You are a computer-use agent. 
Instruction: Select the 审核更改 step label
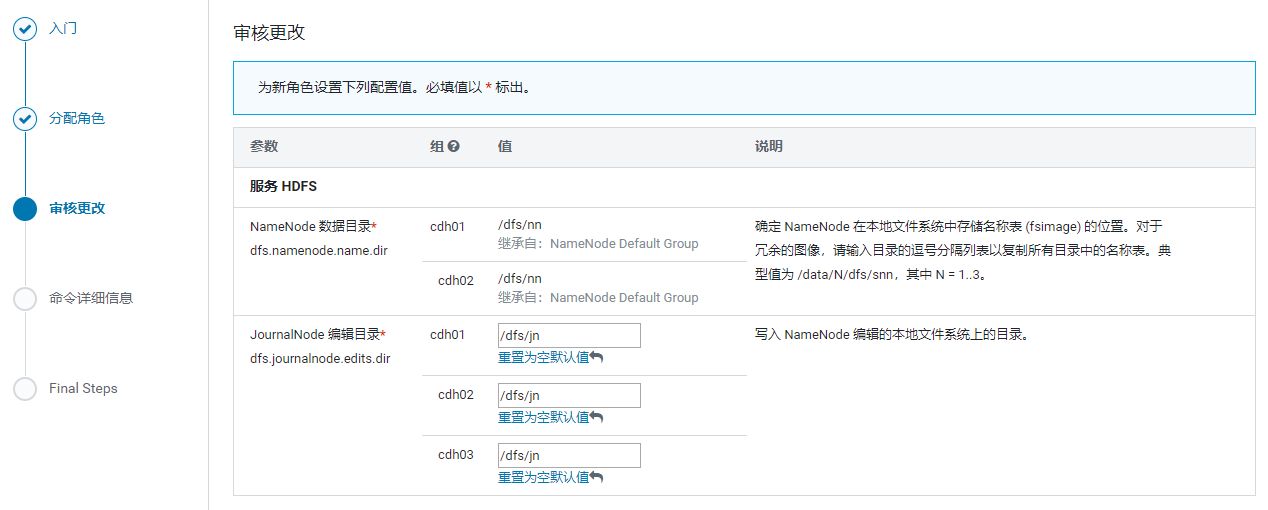coord(77,208)
